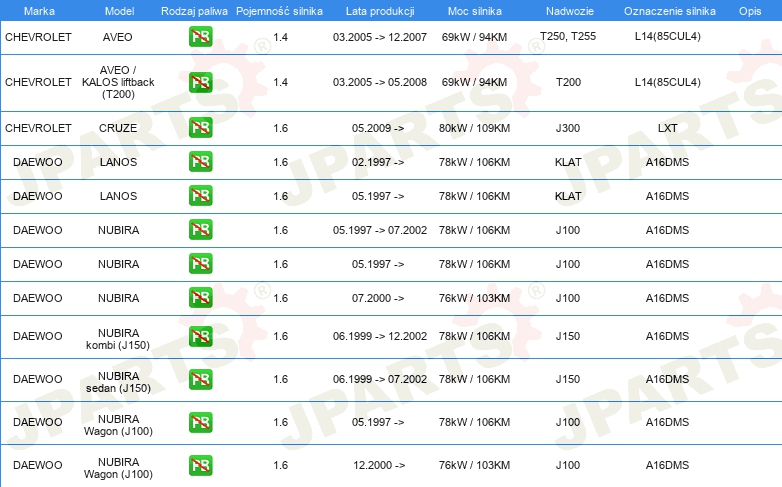782x487 pixels.
Task: Select the 05.1997 -> 07.2002 date cell
Action: (380, 230)
